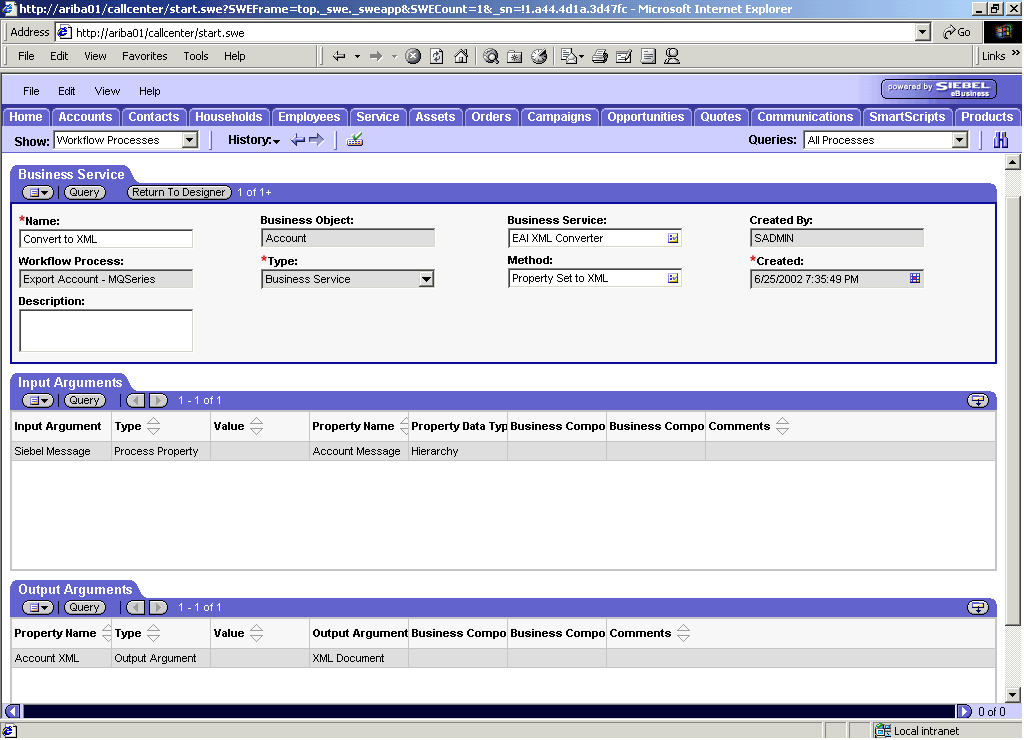Click Output Arguments previous record arrow
This screenshot has height=740, width=1024.
(136, 607)
